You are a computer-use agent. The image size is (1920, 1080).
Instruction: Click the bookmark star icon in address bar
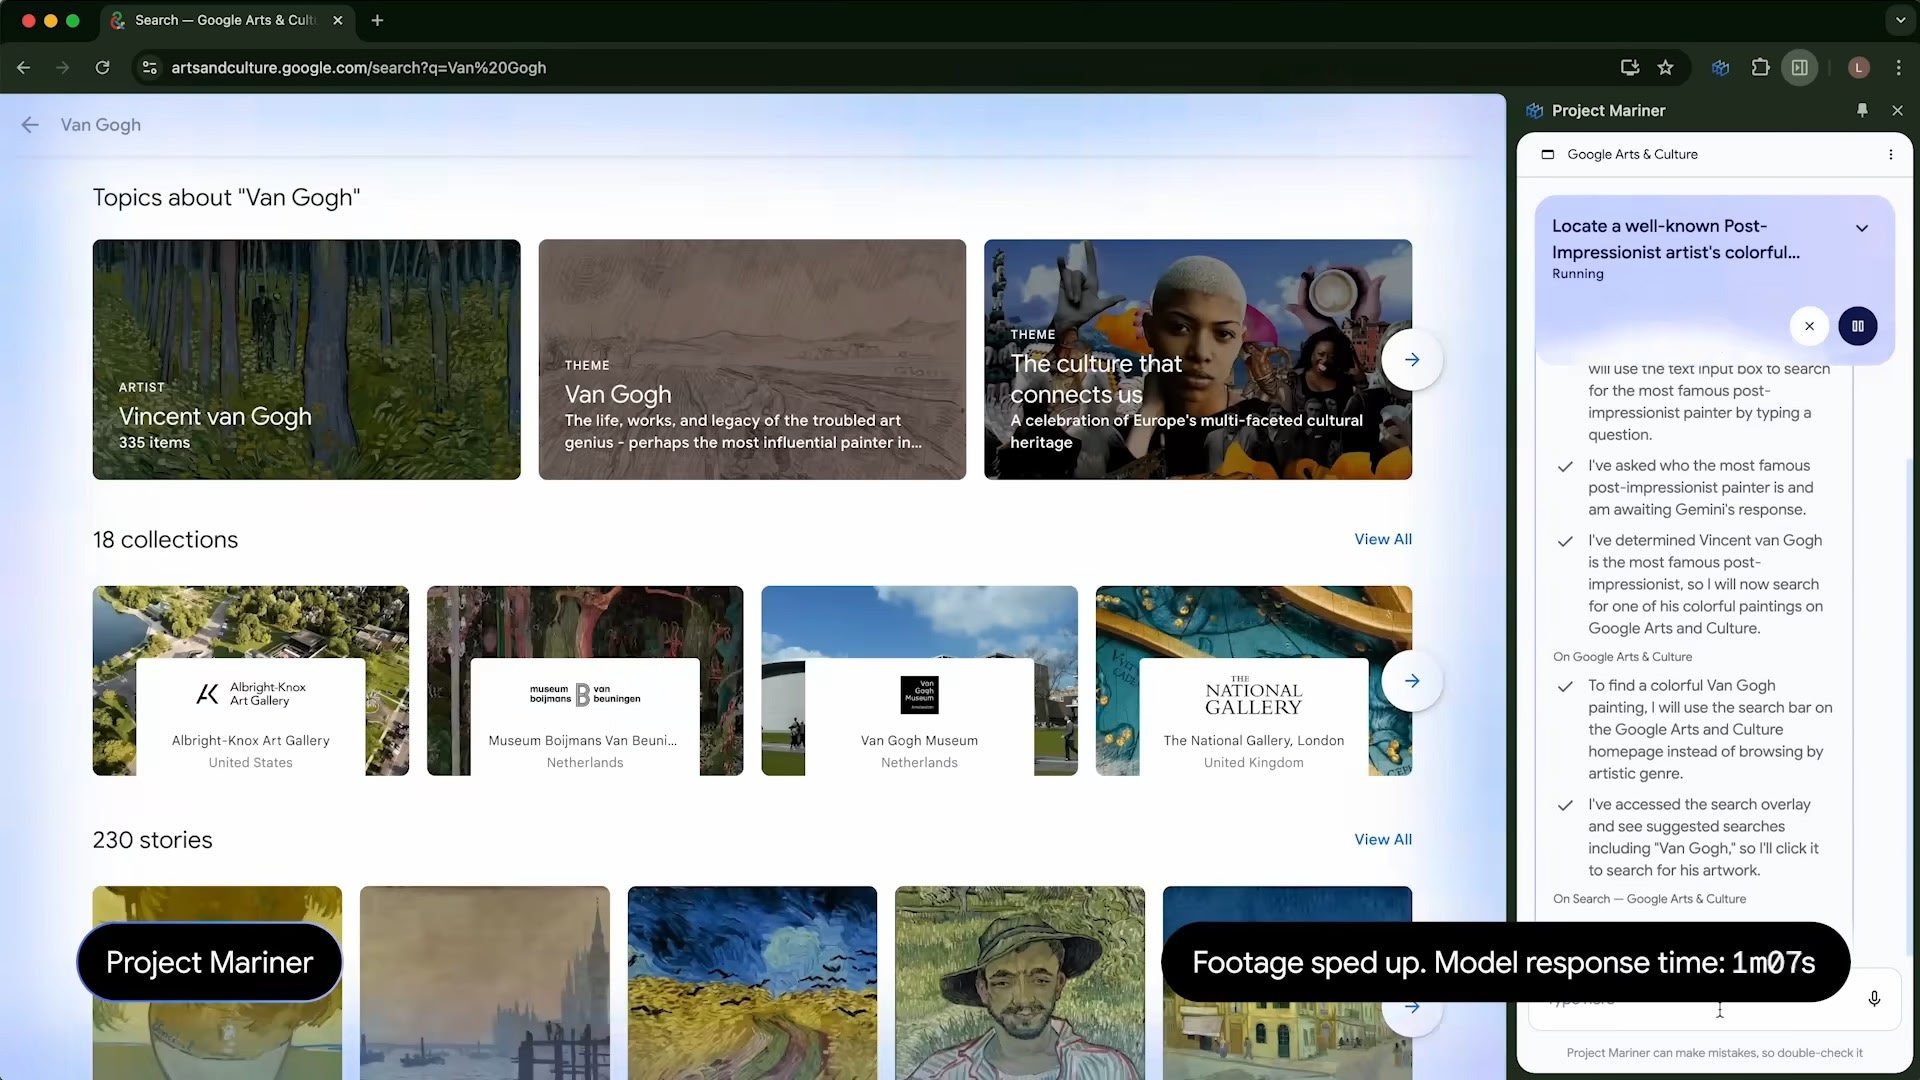coord(1665,68)
